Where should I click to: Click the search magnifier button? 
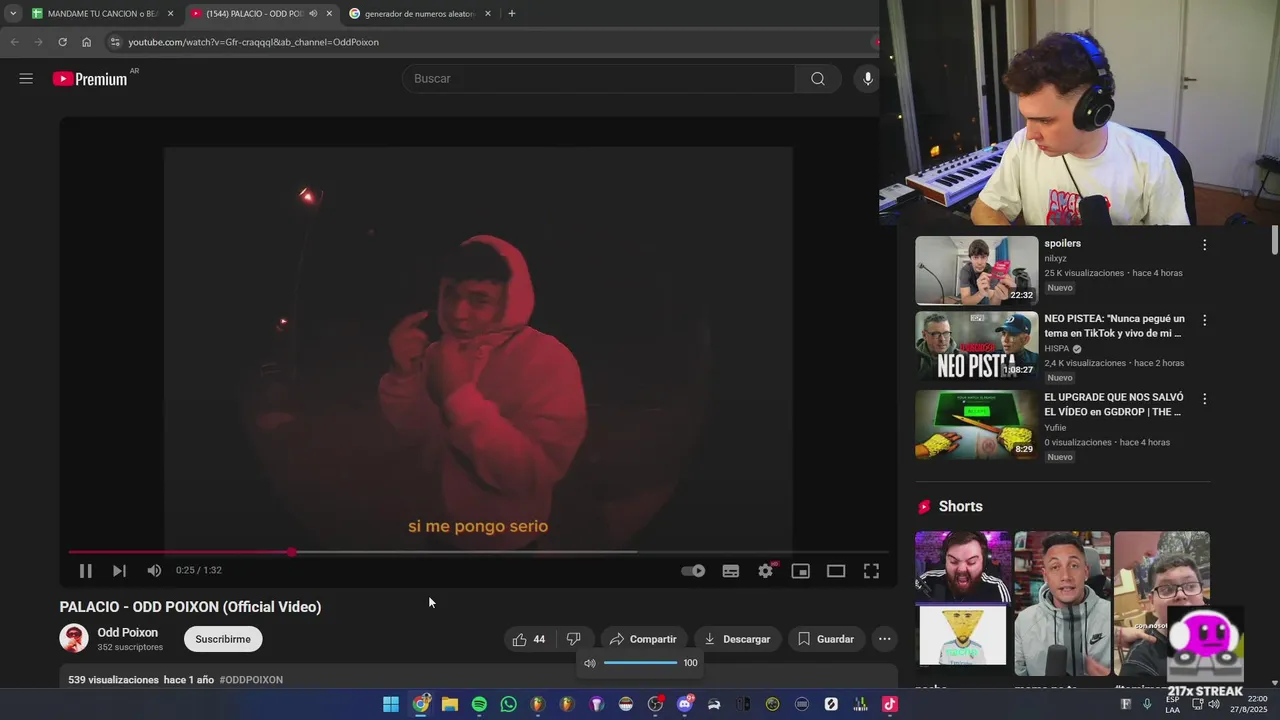(818, 79)
